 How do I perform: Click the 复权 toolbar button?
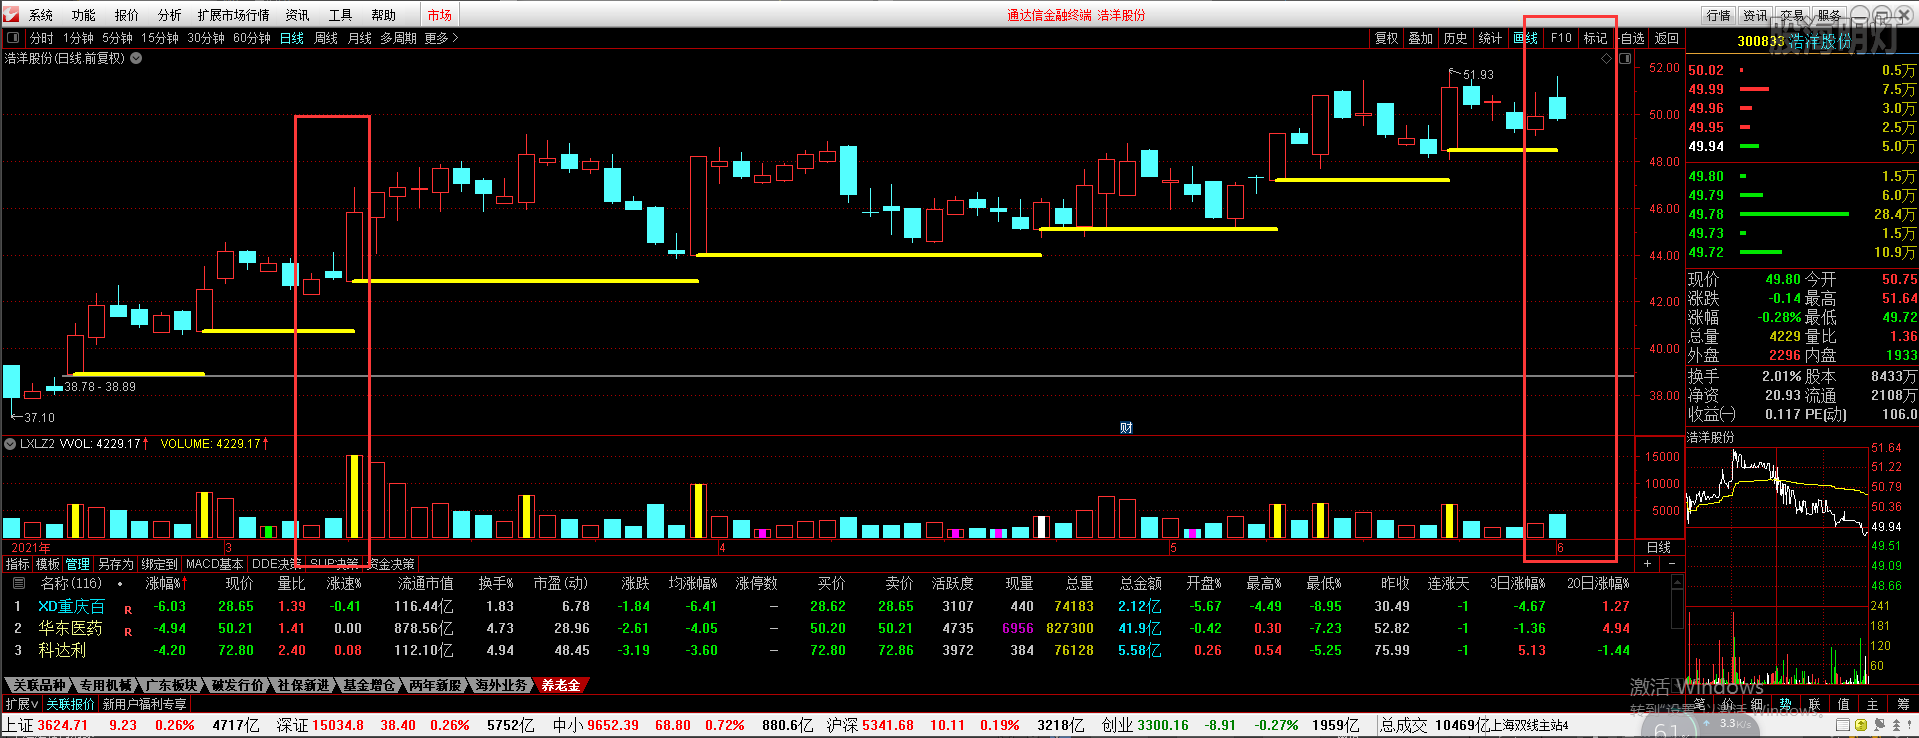pos(1387,38)
